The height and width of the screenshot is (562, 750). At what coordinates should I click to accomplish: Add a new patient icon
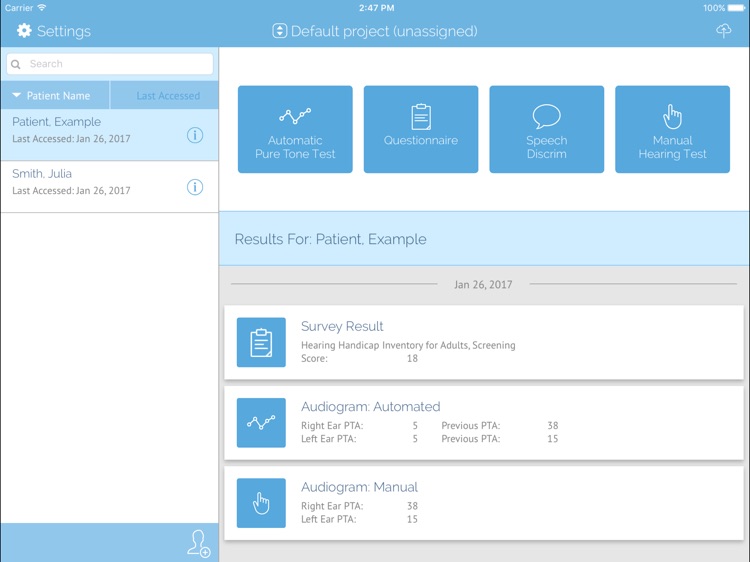coord(199,543)
